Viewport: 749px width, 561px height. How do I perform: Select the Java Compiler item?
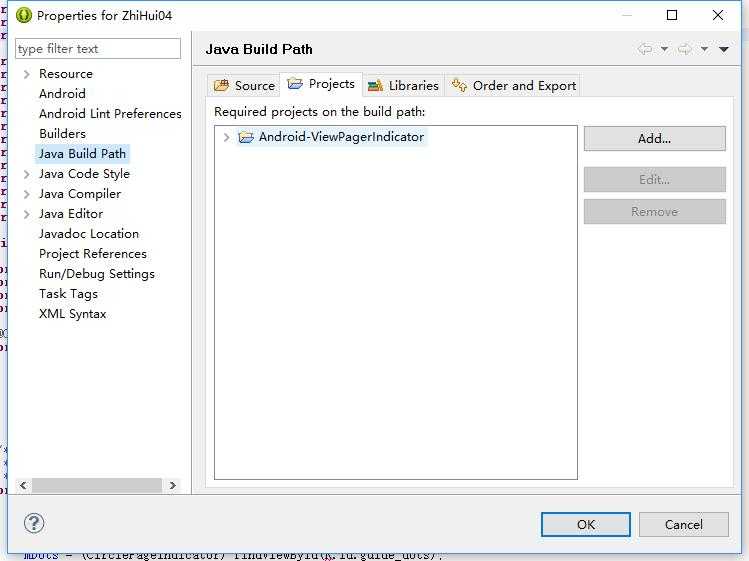(80, 194)
